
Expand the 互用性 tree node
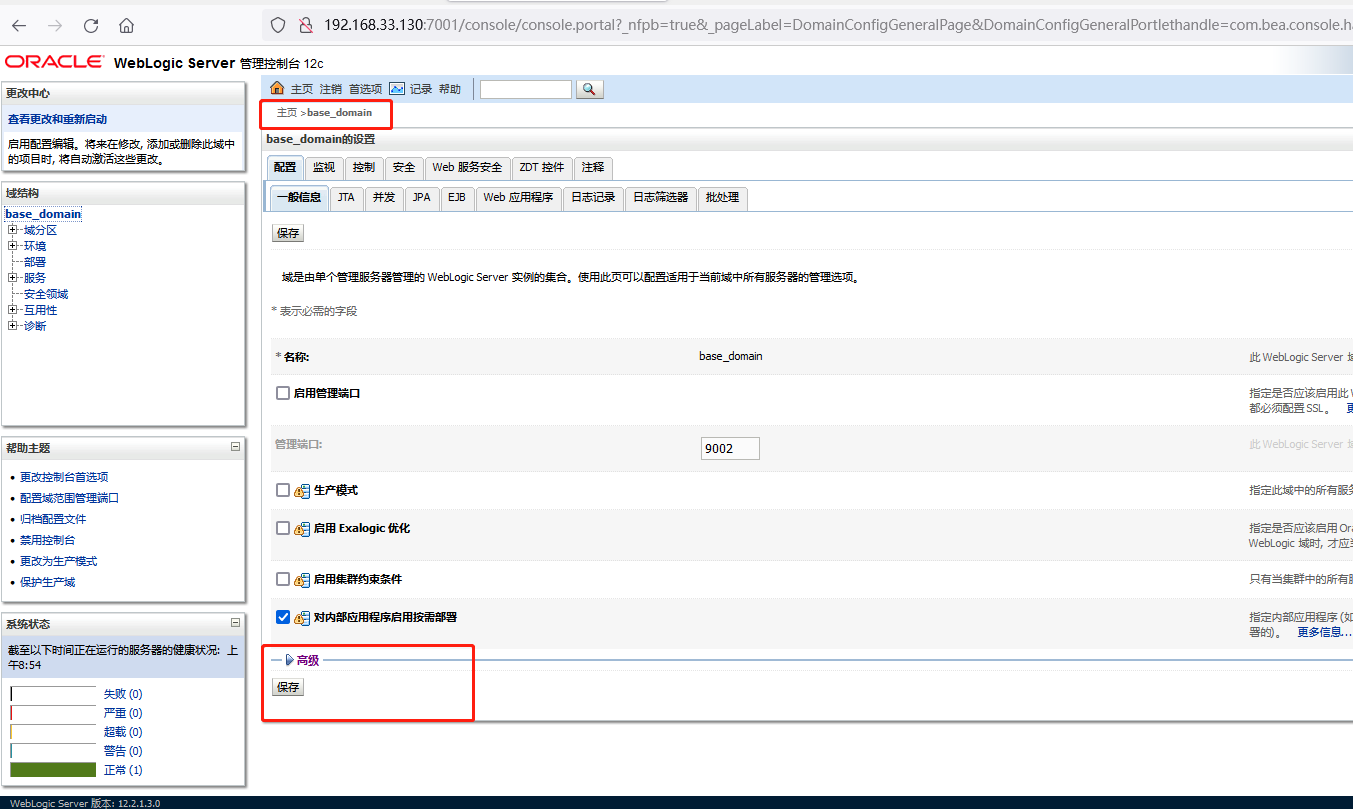click(x=12, y=310)
